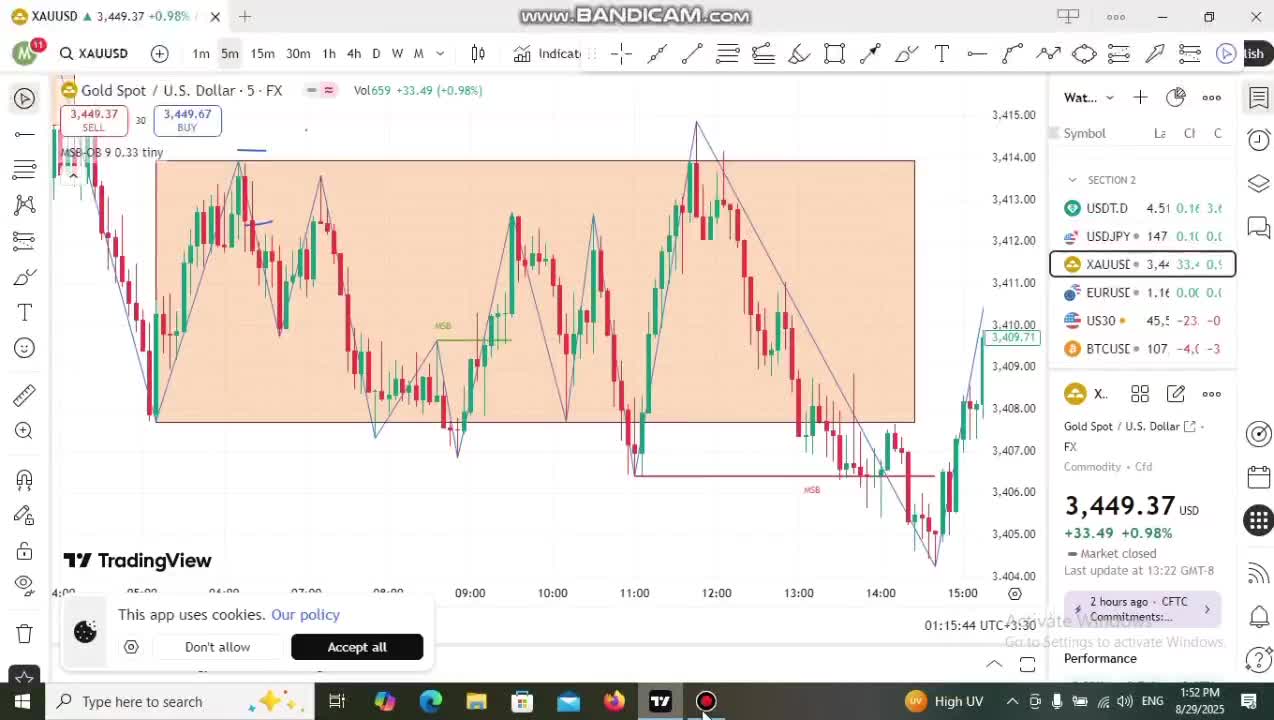
Task: Select the Text tool in left toolbar
Action: point(25,313)
